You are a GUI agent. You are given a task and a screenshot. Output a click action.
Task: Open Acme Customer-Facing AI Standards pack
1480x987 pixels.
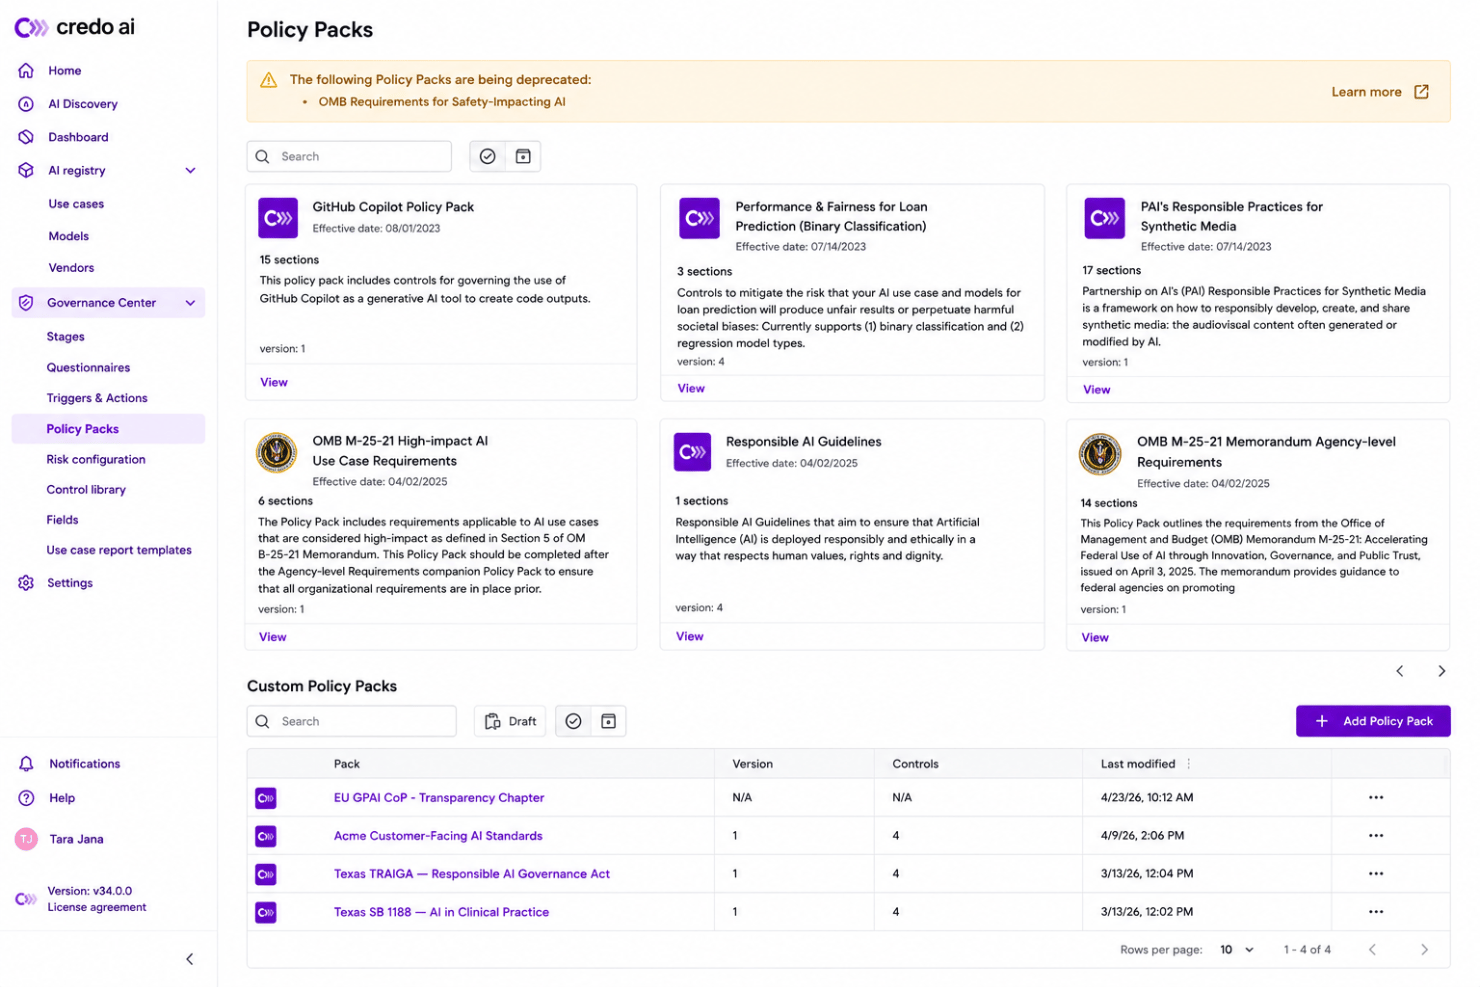pos(438,836)
